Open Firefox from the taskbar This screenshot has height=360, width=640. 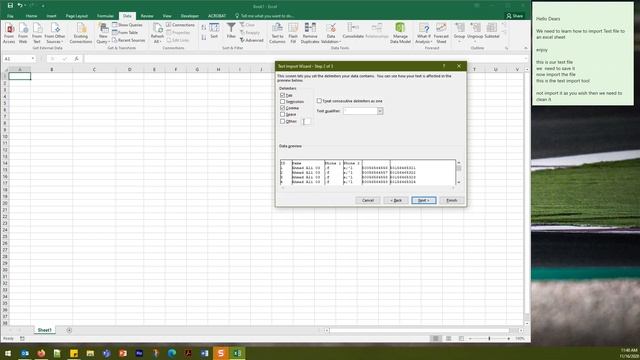pyautogui.click(x=41, y=353)
